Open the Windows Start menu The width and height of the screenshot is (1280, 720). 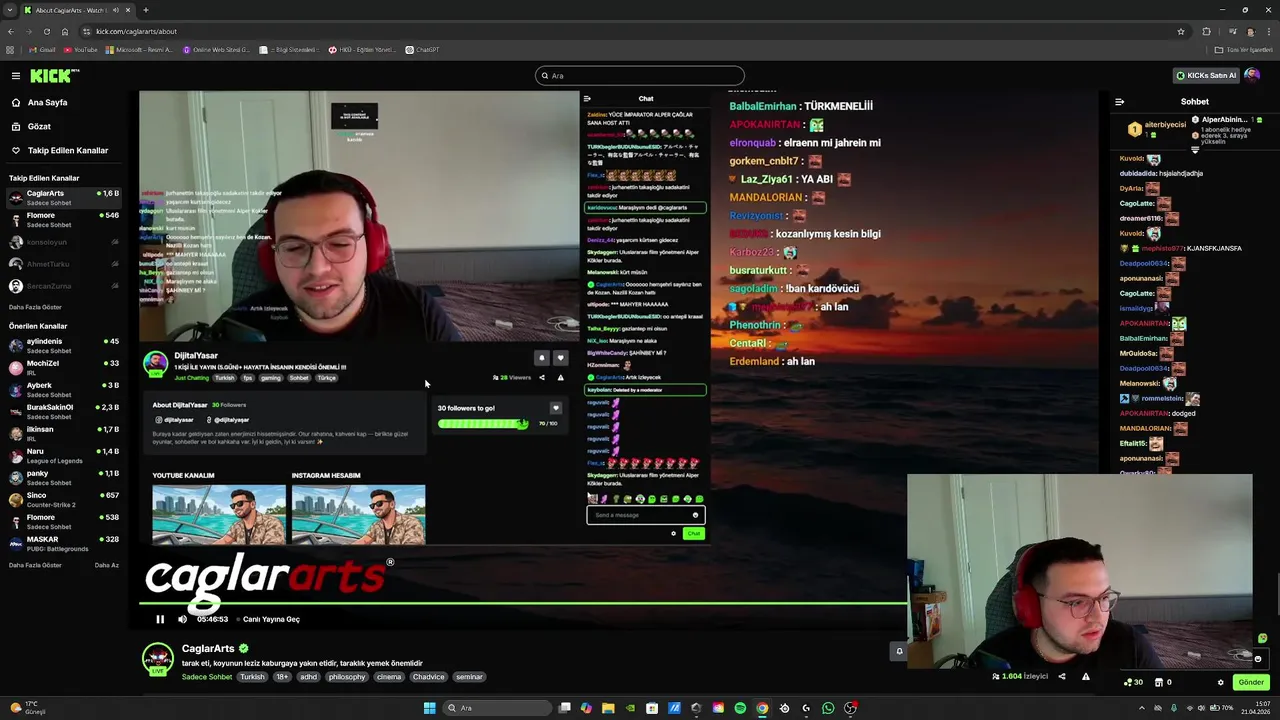click(430, 708)
